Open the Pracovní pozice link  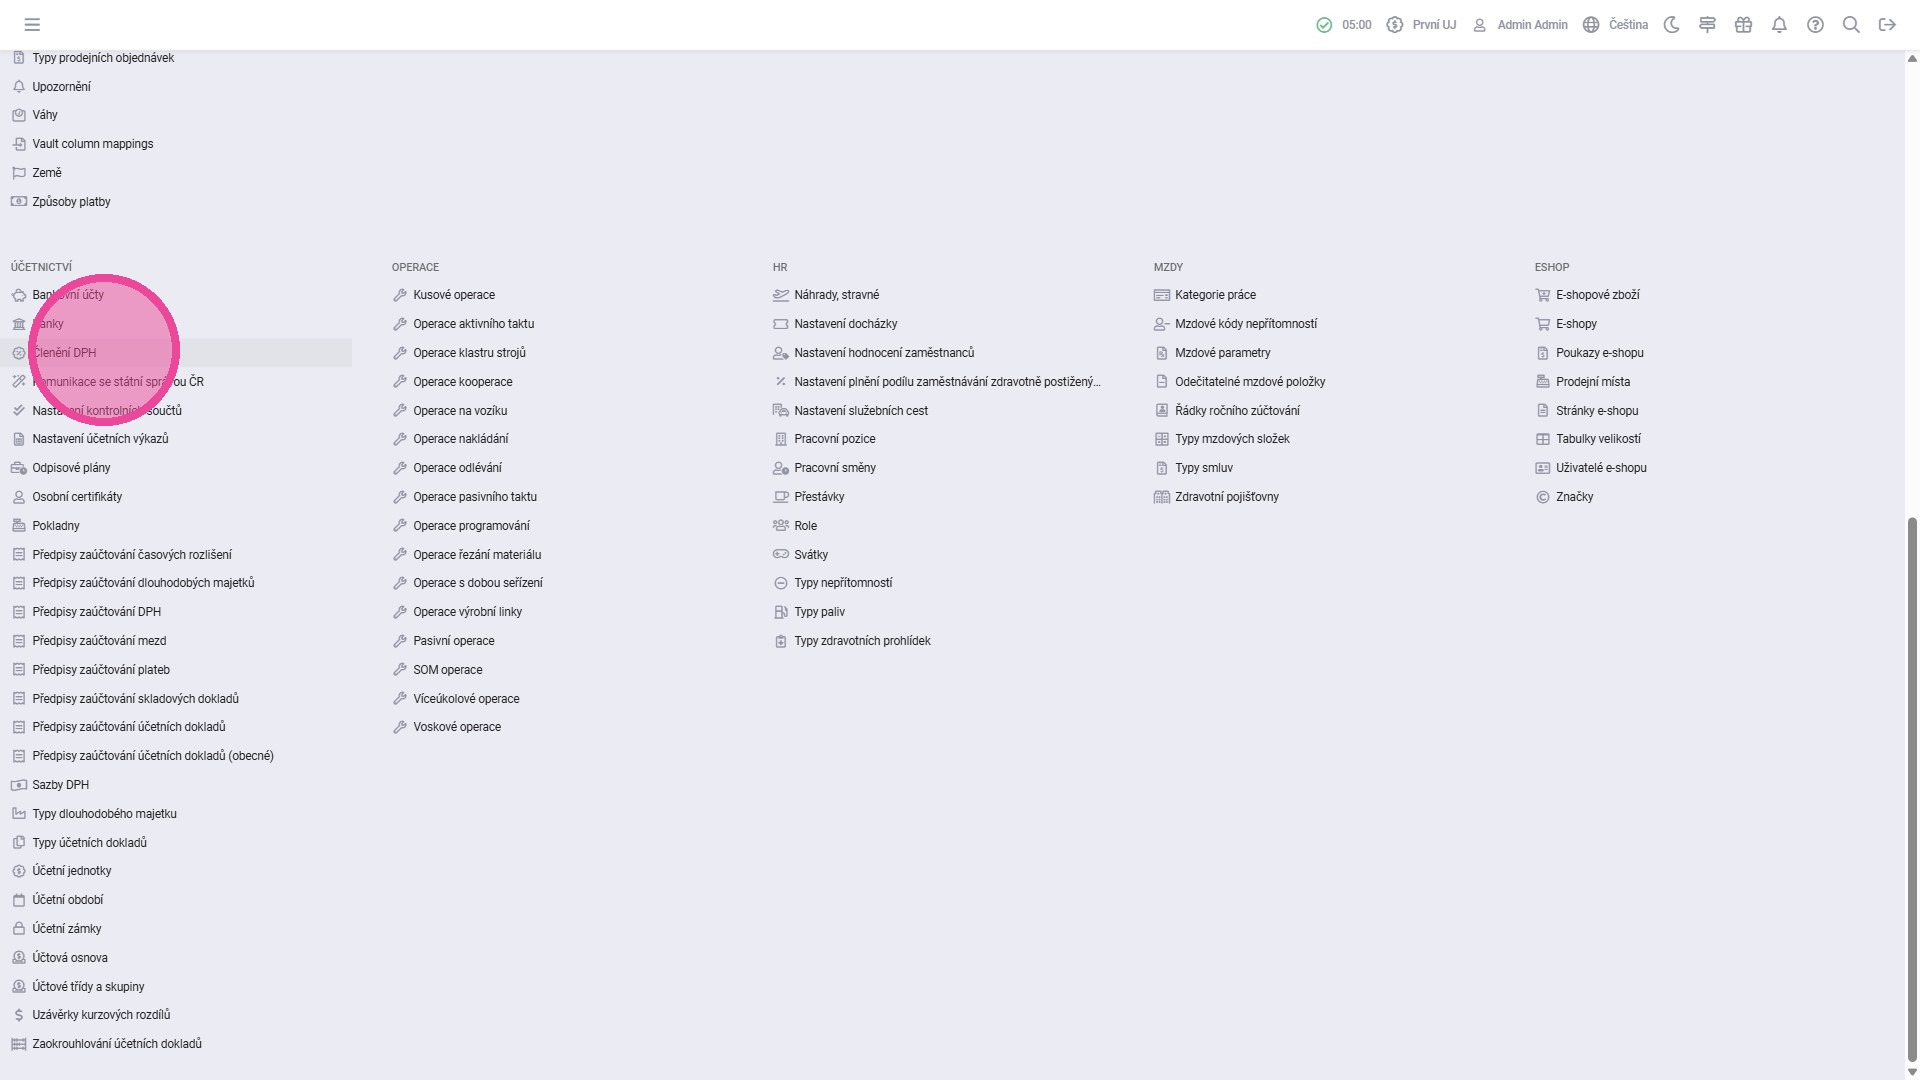(x=834, y=439)
